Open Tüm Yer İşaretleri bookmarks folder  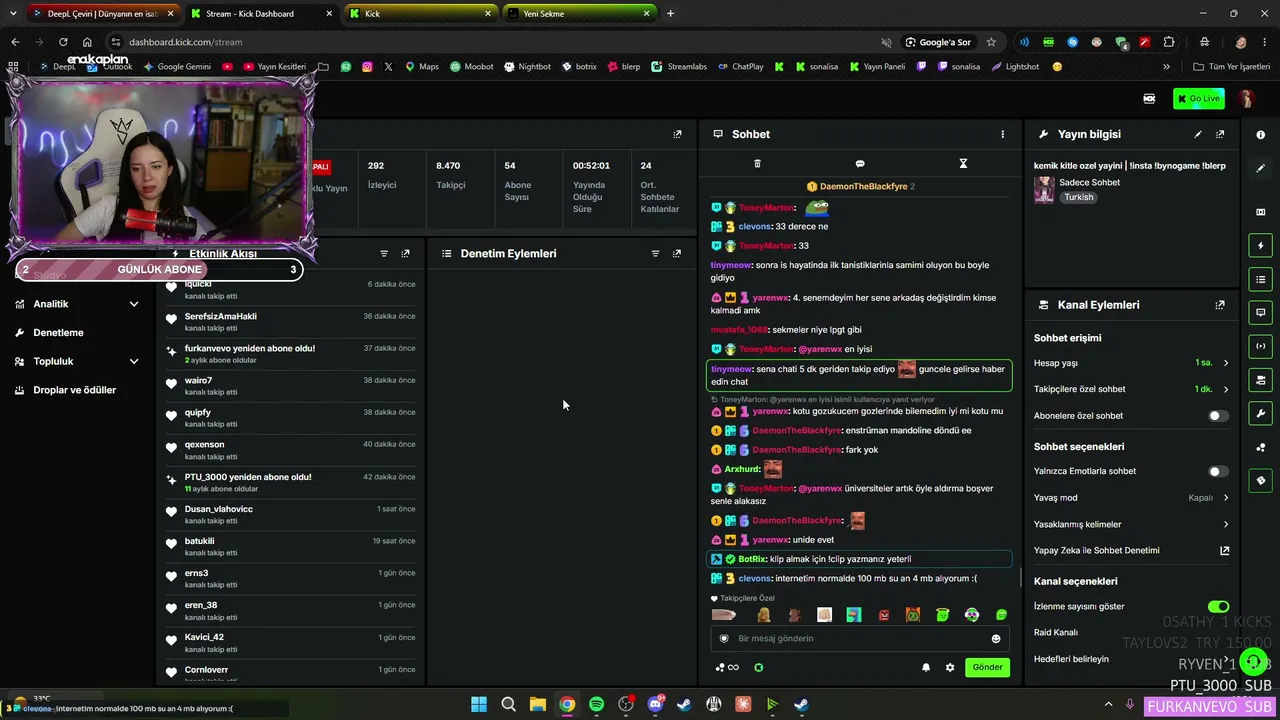tap(1231, 67)
